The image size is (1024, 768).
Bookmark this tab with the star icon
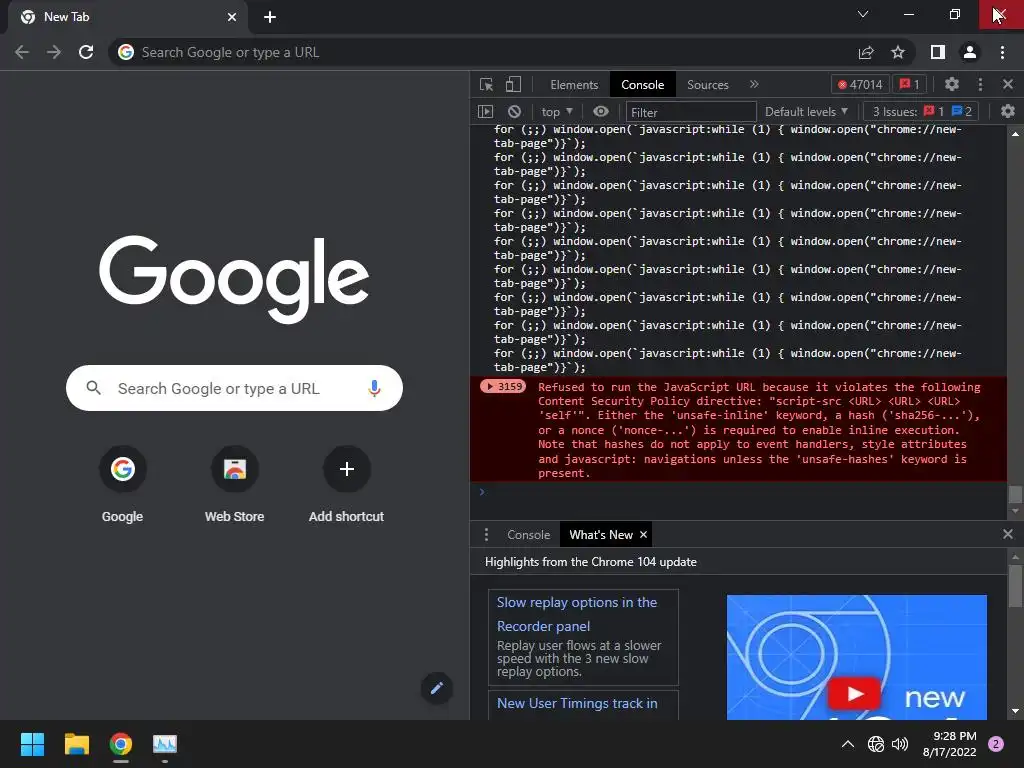pyautogui.click(x=898, y=52)
